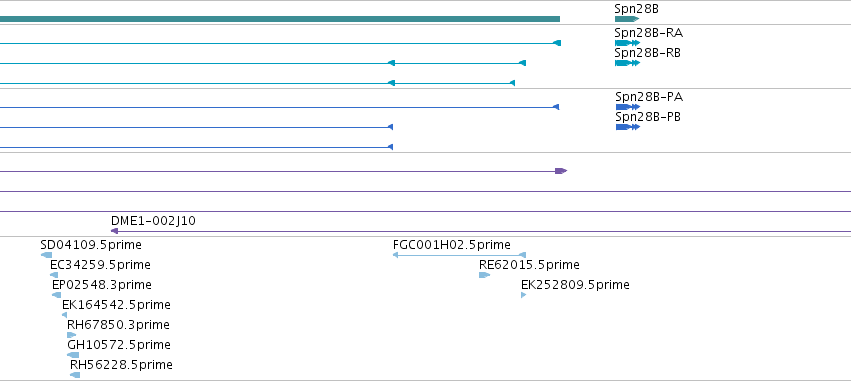Select the Spn28B-RA transcript glyph

pyautogui.click(x=627, y=43)
